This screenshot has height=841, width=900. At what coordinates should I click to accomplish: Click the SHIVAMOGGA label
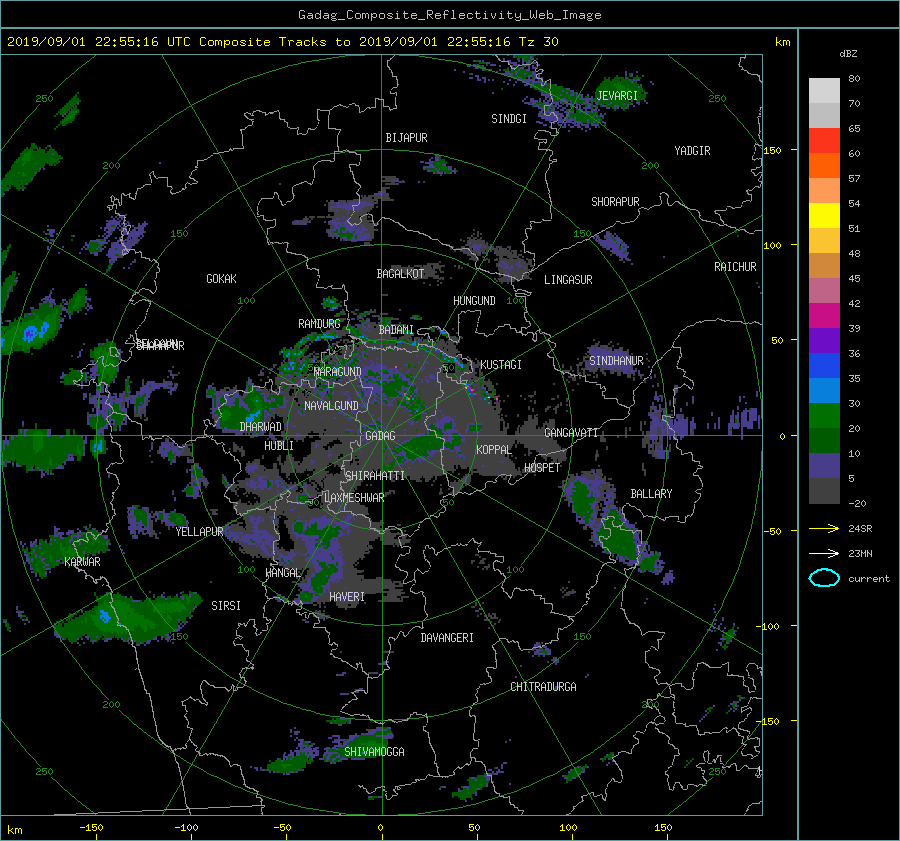tap(374, 752)
